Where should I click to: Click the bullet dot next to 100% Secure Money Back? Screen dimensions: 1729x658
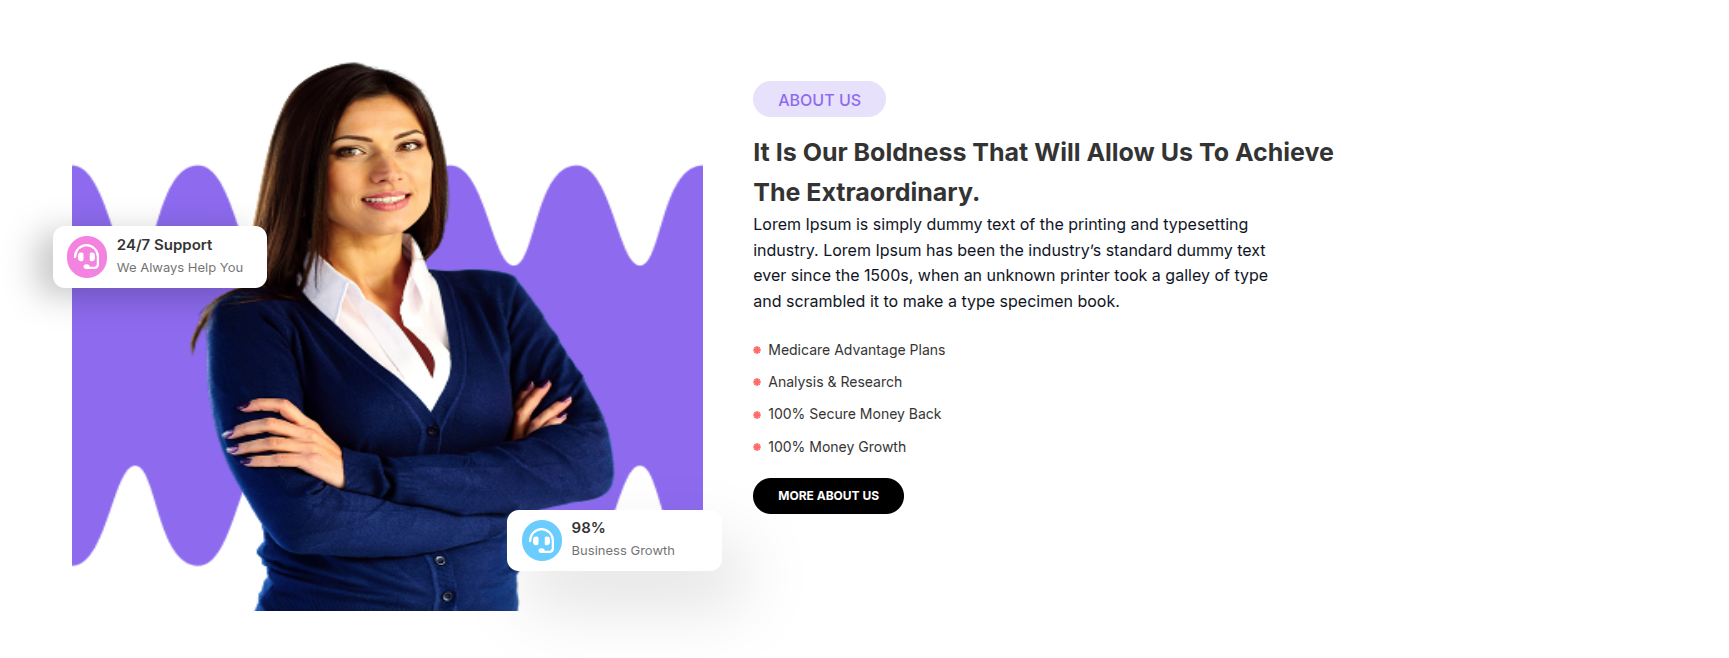(757, 414)
